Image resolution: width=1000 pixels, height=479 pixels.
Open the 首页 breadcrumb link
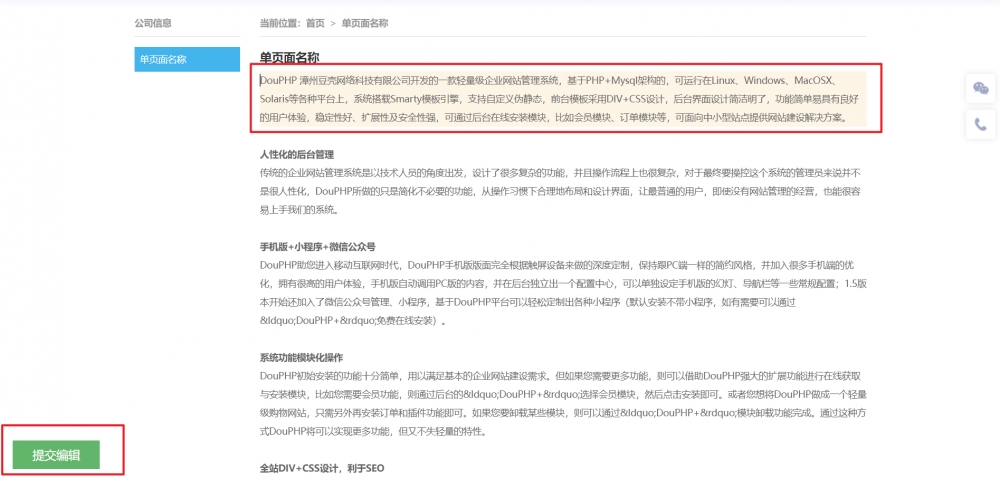coord(315,24)
